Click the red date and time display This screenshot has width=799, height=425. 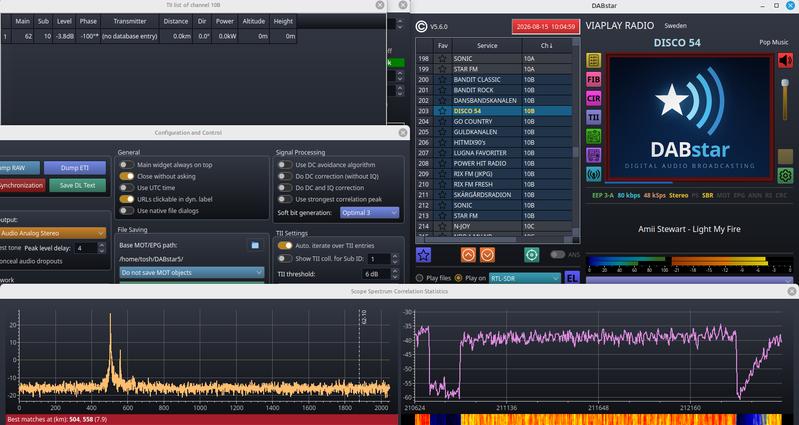546,27
